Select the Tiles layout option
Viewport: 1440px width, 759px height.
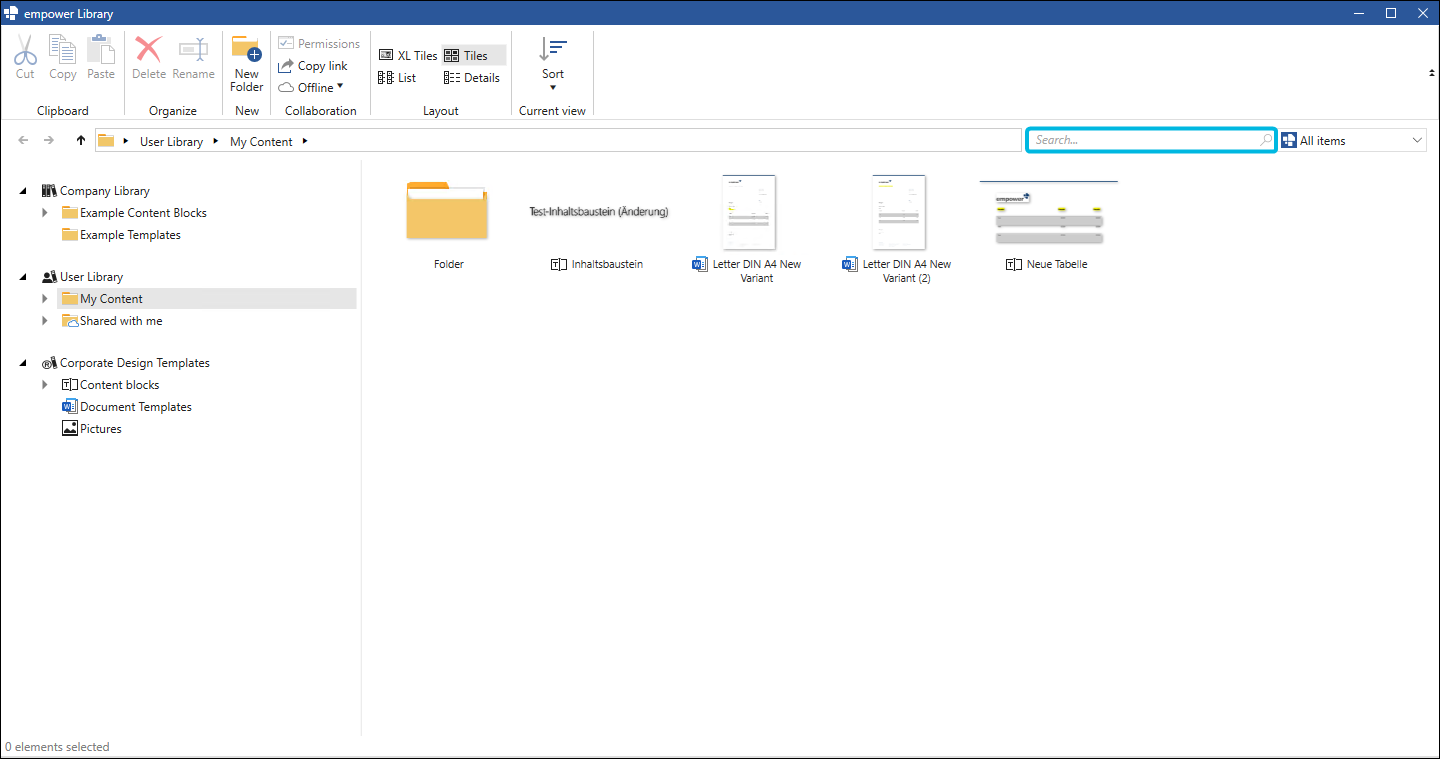coord(474,56)
